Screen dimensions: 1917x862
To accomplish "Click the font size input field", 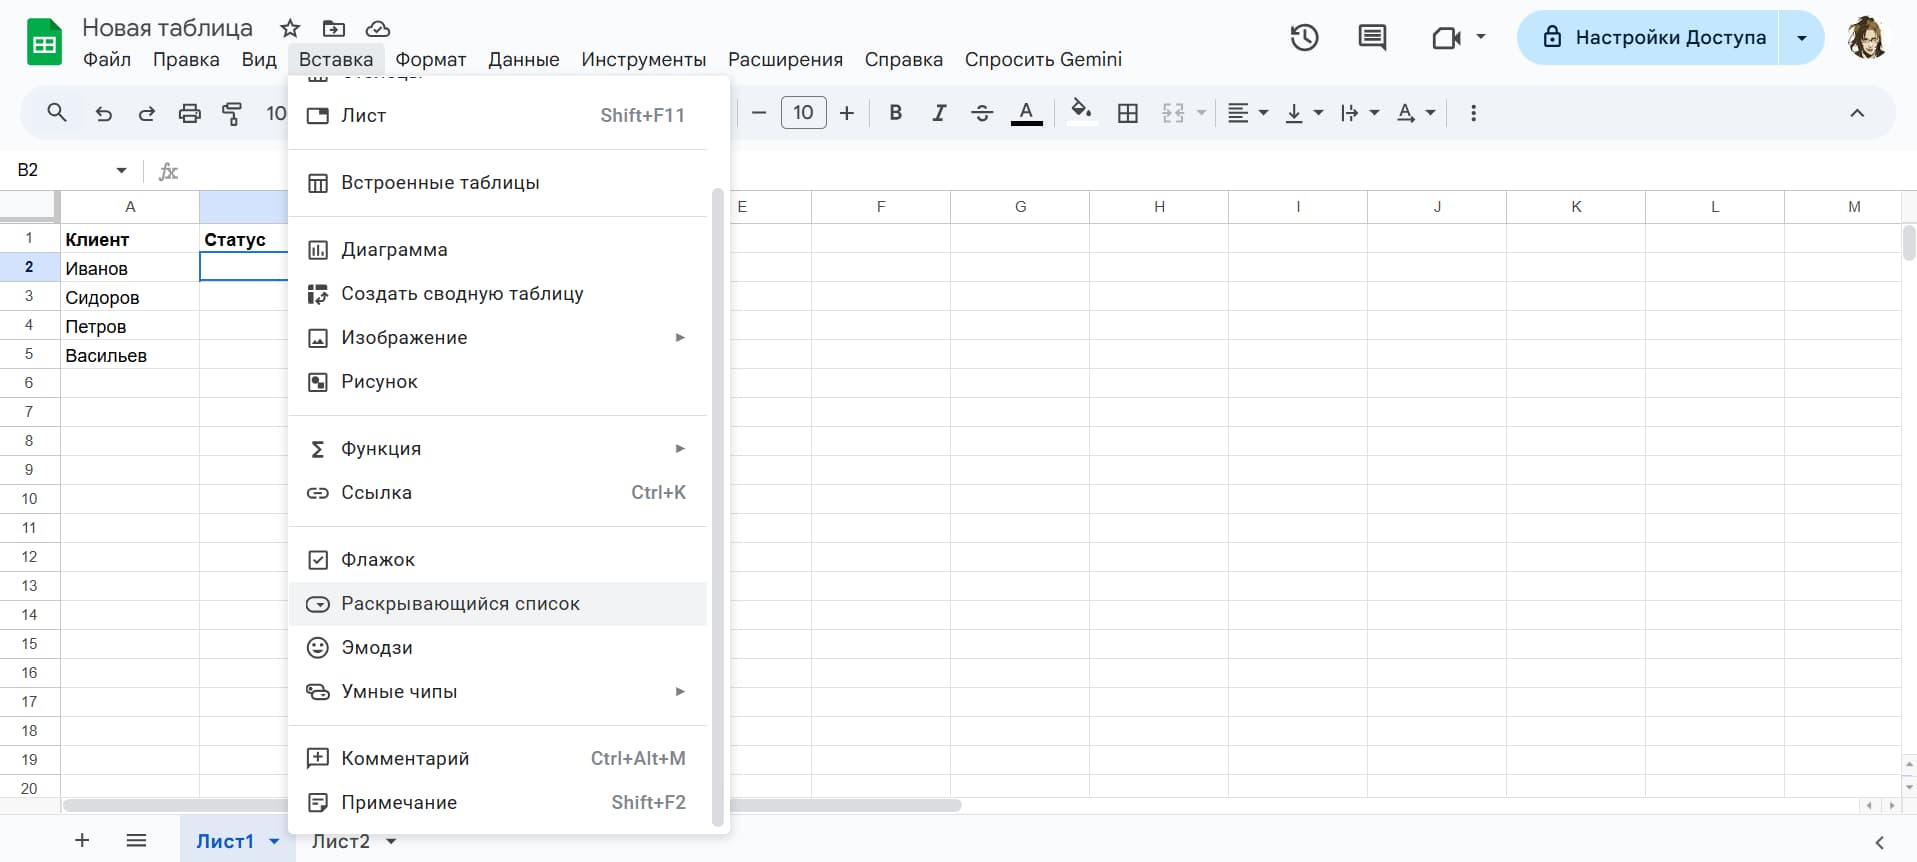I will [x=803, y=113].
